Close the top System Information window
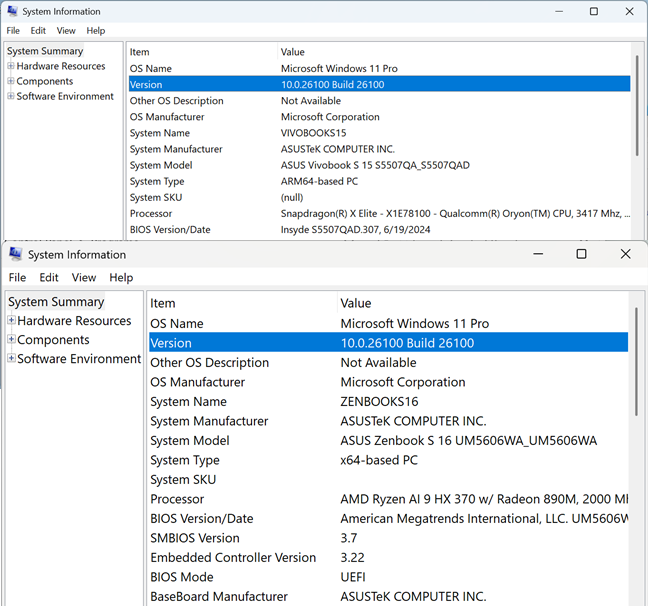 coord(629,12)
